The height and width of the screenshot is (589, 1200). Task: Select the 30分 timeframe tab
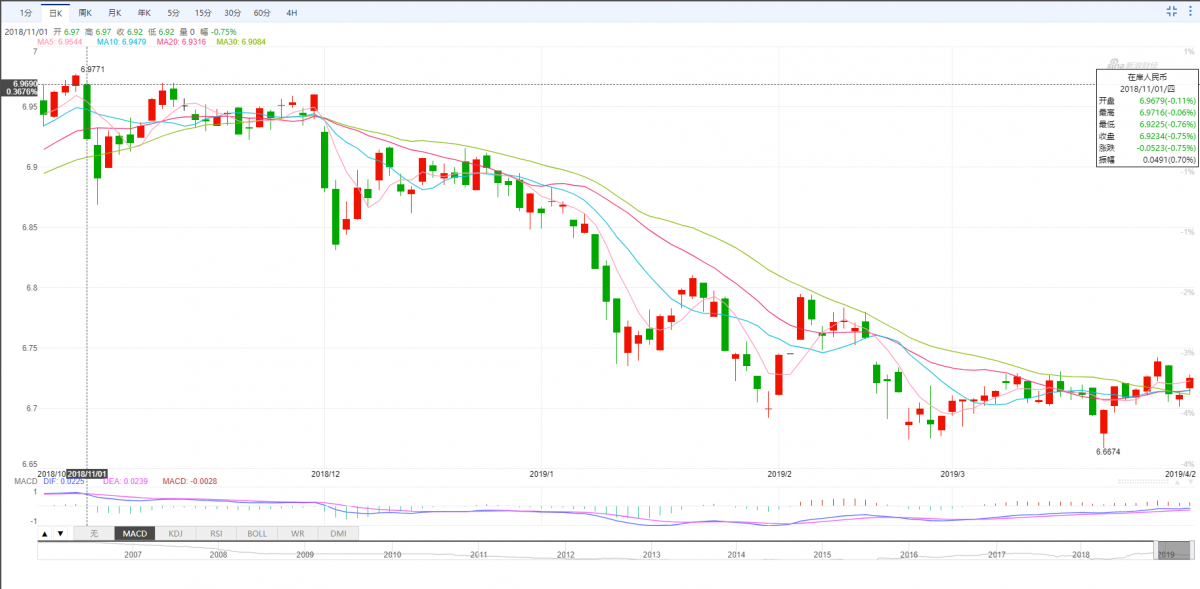point(233,12)
